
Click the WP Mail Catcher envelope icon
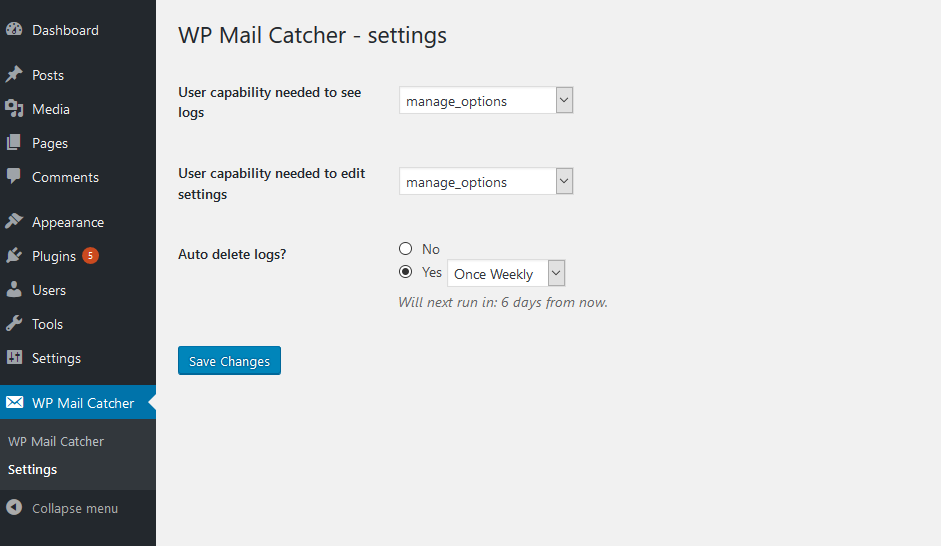click(x=14, y=402)
